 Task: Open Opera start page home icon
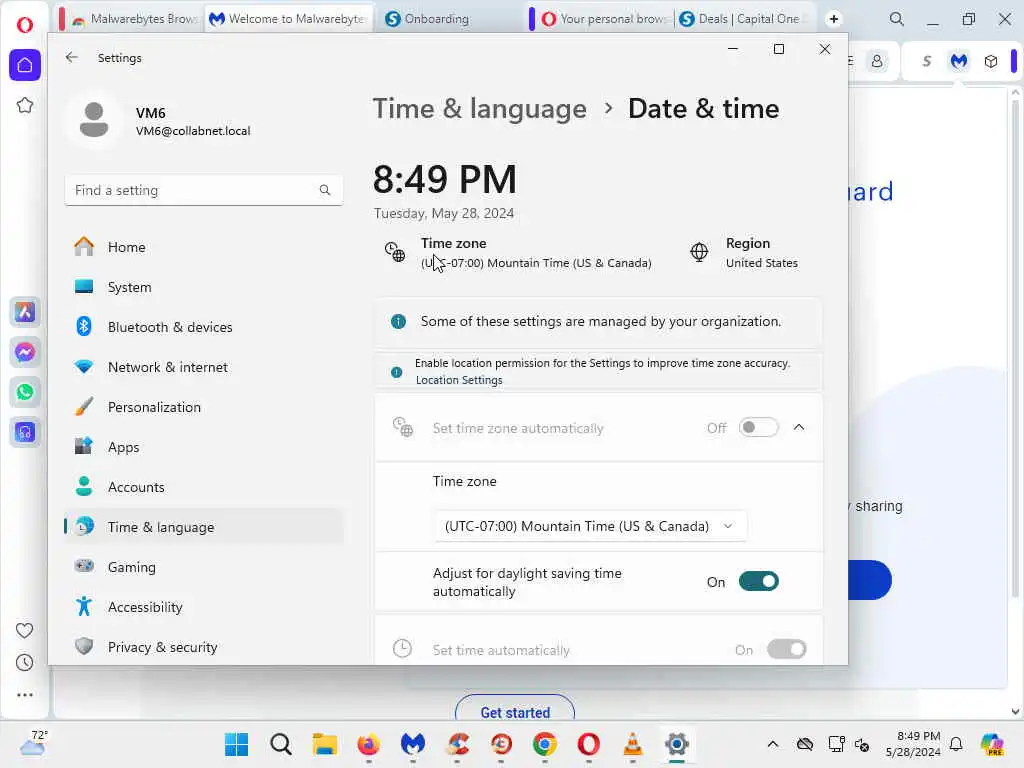click(x=25, y=65)
